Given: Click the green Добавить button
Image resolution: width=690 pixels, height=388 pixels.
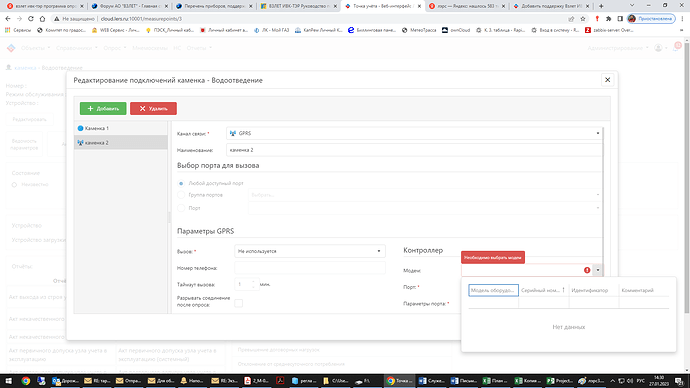Looking at the screenshot, I should pos(103,109).
